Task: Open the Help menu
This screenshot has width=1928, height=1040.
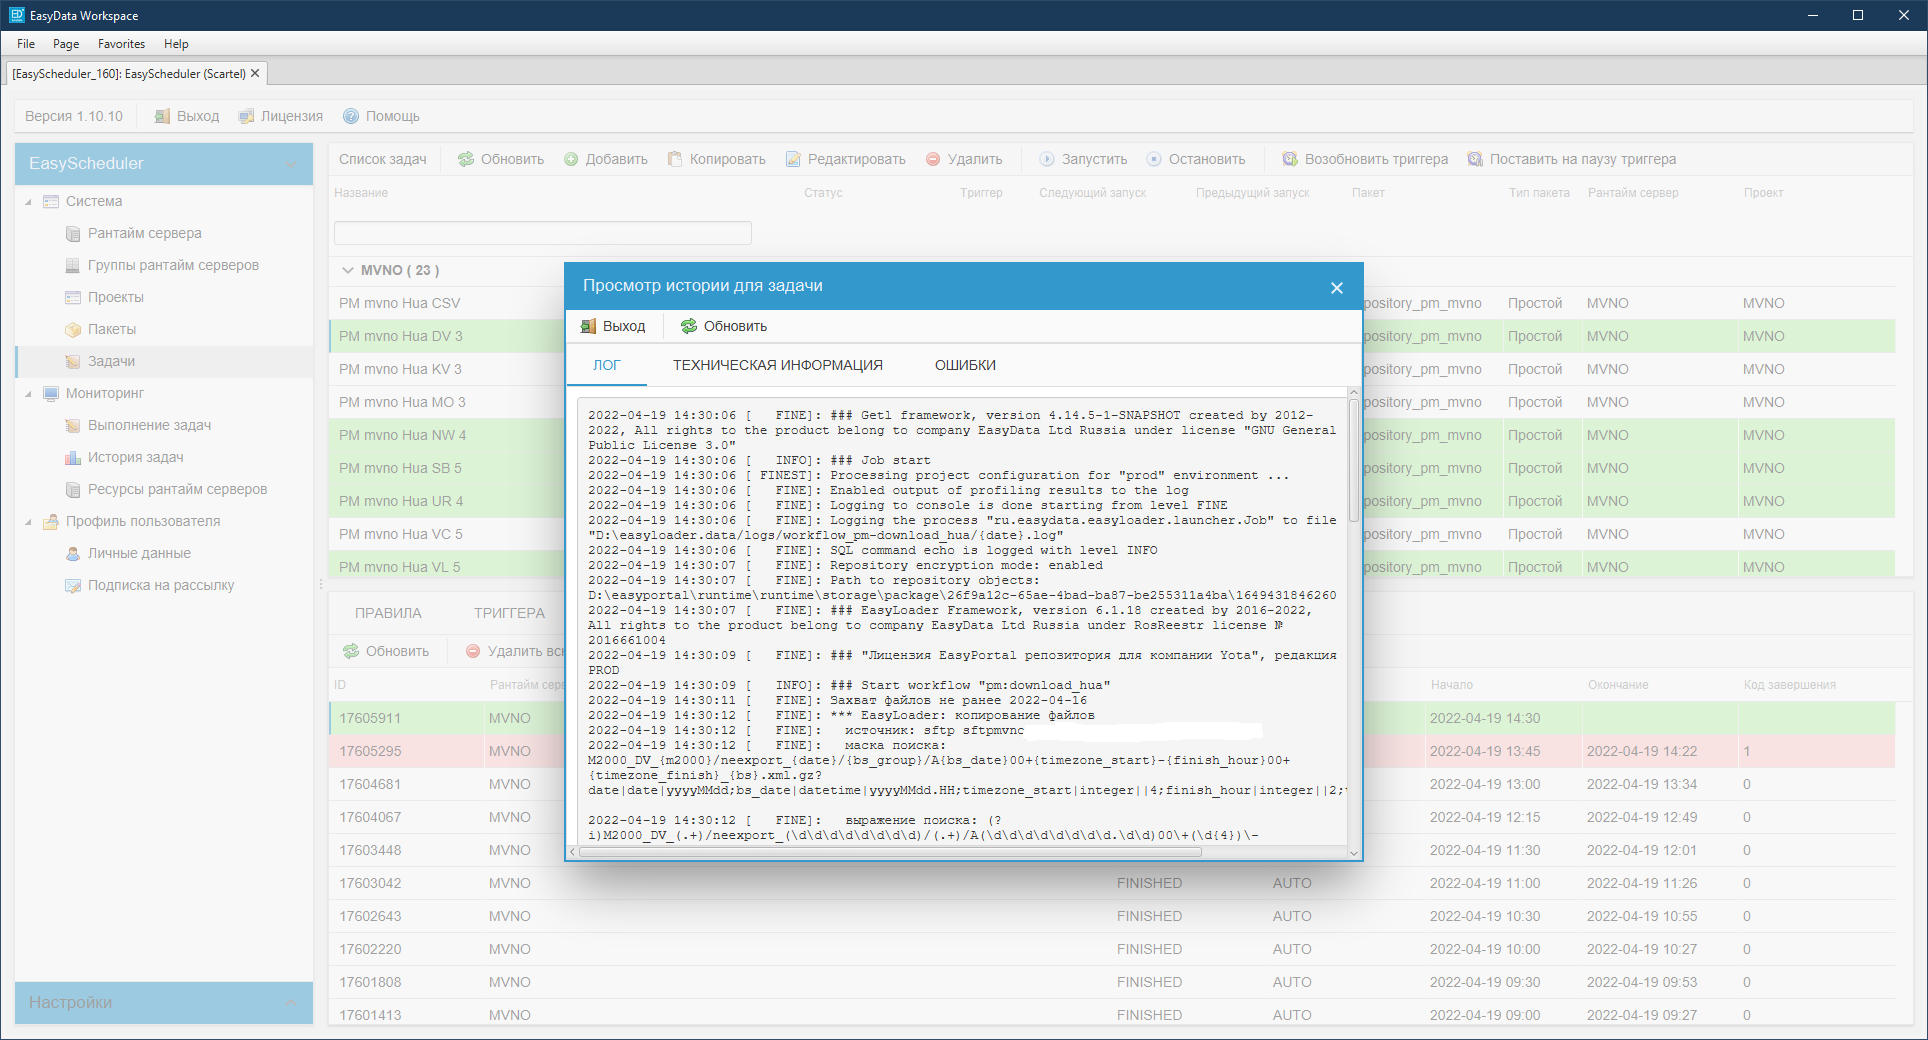Action: (176, 44)
